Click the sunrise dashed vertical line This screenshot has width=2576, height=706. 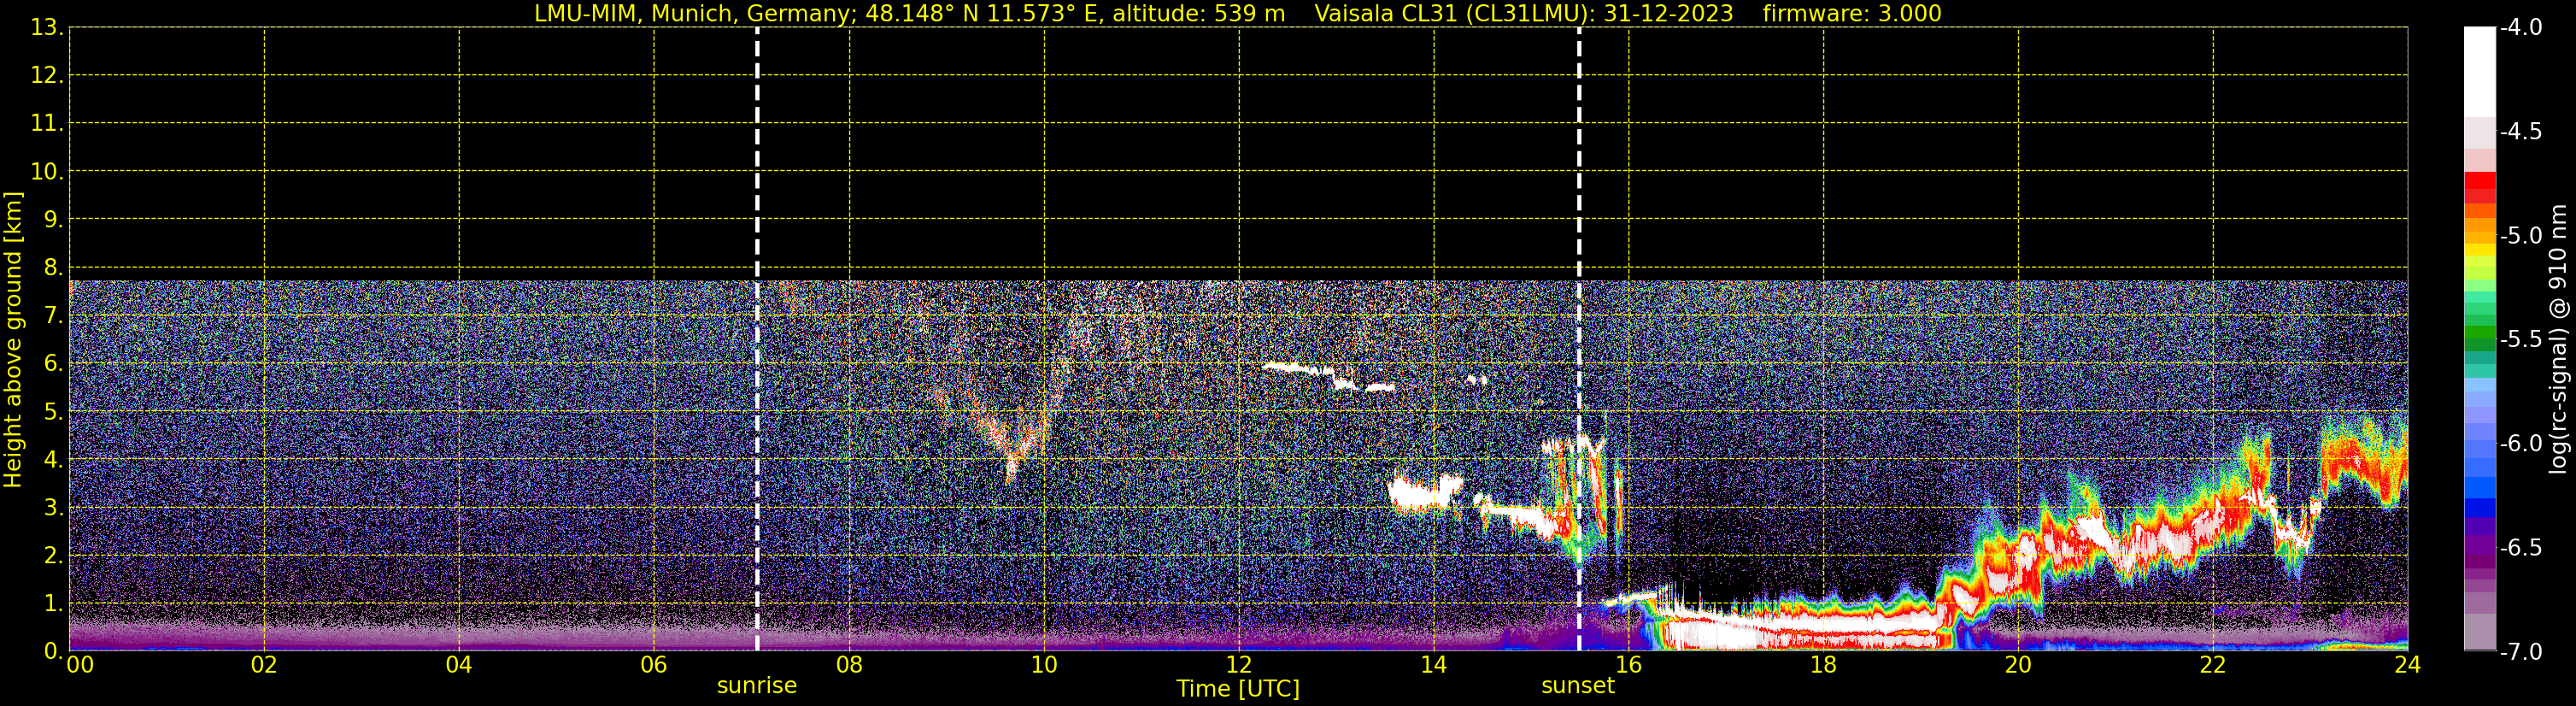click(x=757, y=339)
